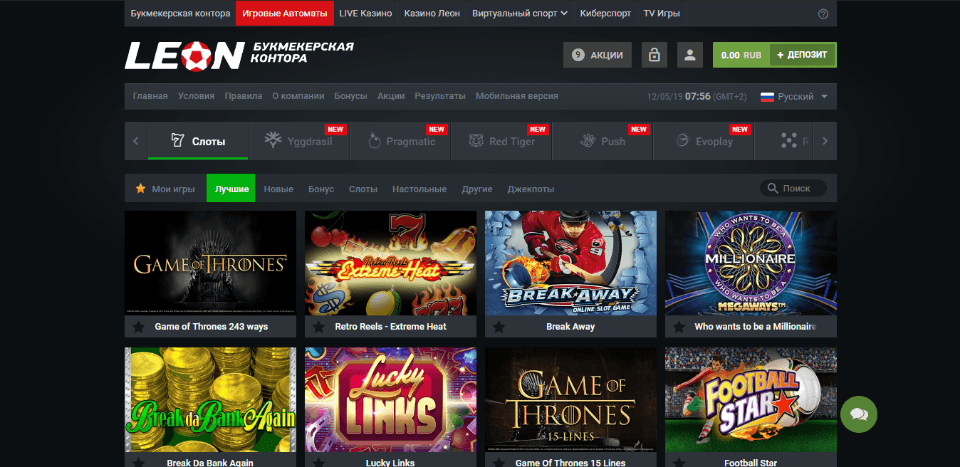This screenshot has width=960, height=467.
Task: Click the green Депозит button
Action: point(803,55)
